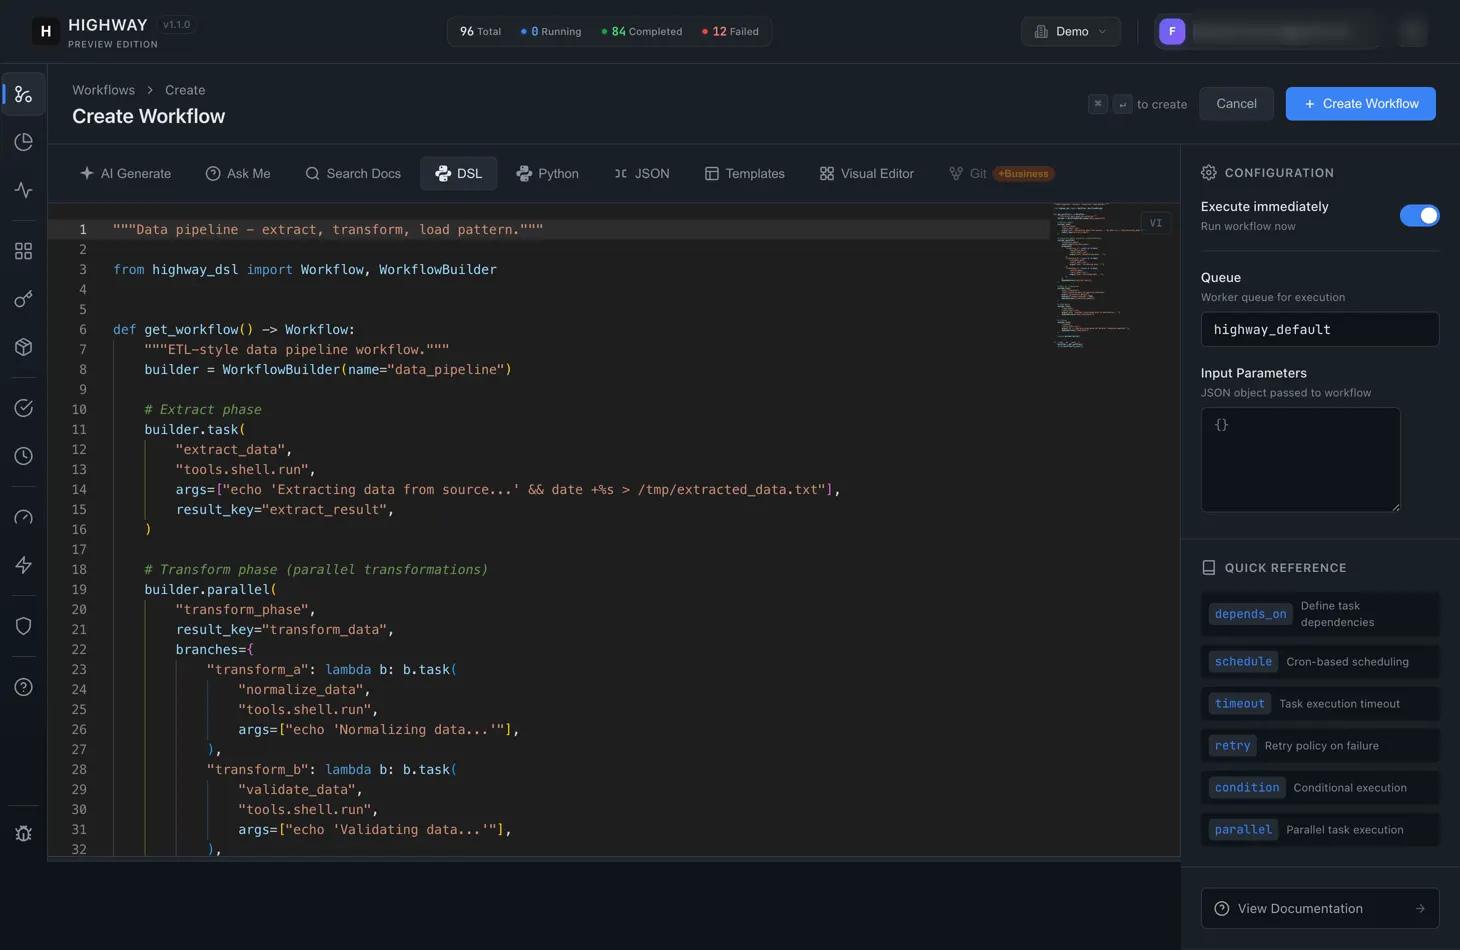
Task: Go to Workflows breadcrumb link
Action: pyautogui.click(x=103, y=90)
